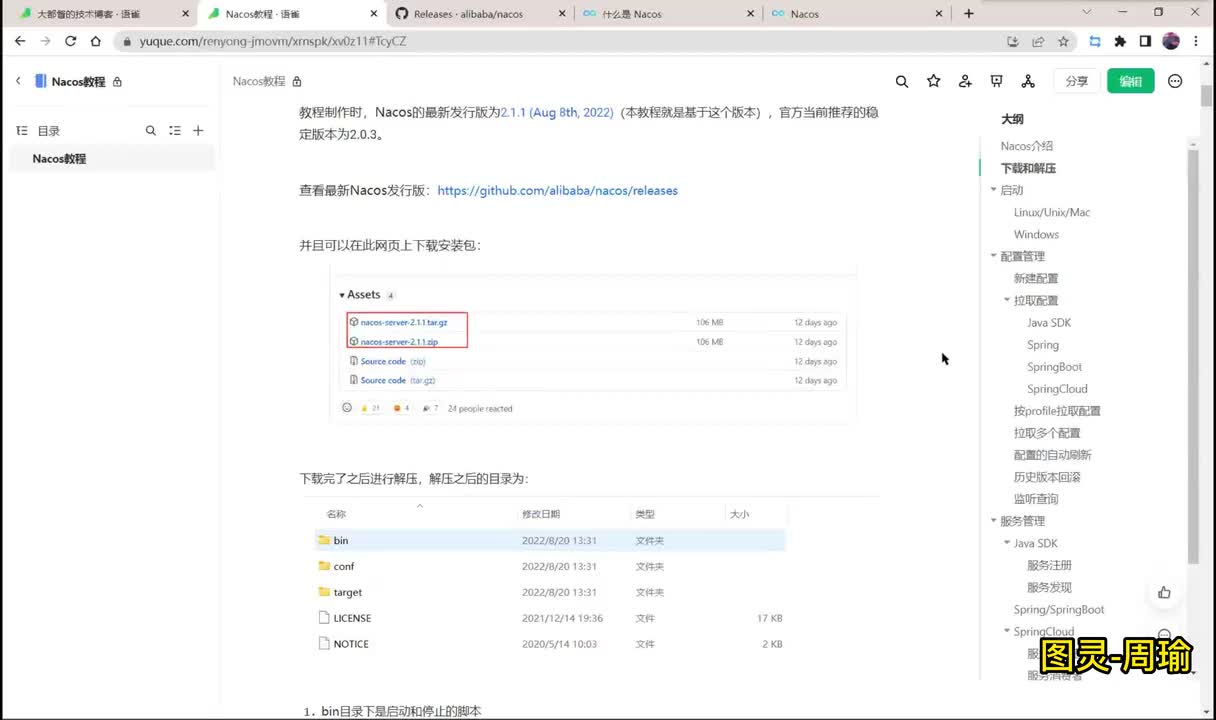Viewport: 1216px width, 720px height.
Task: Share this page icon in address bar
Action: (1038, 41)
